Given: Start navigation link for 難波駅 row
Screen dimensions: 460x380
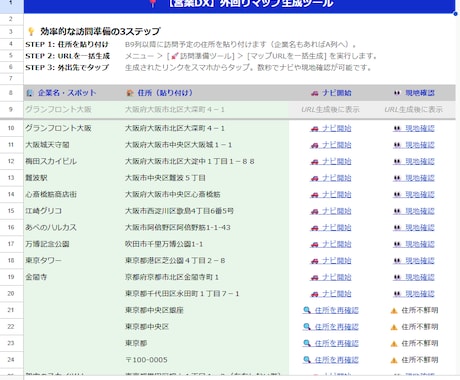Looking at the screenshot, I should tap(331, 178).
